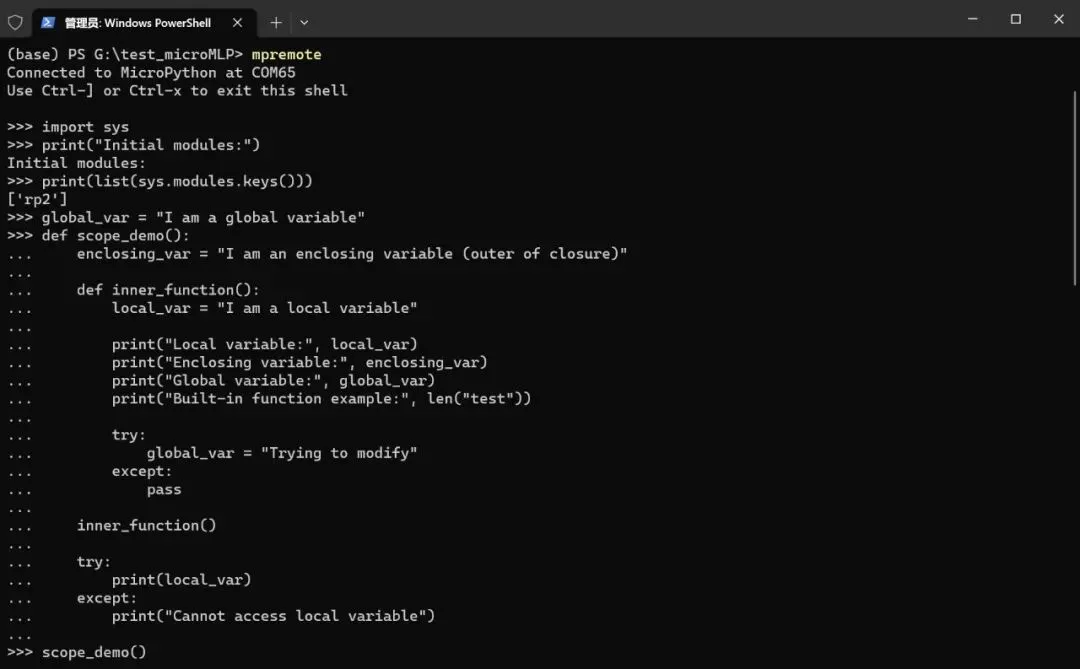The image size is (1080, 669).
Task: Click the 'Connected to MicroPython at COM65' line
Action: (151, 72)
